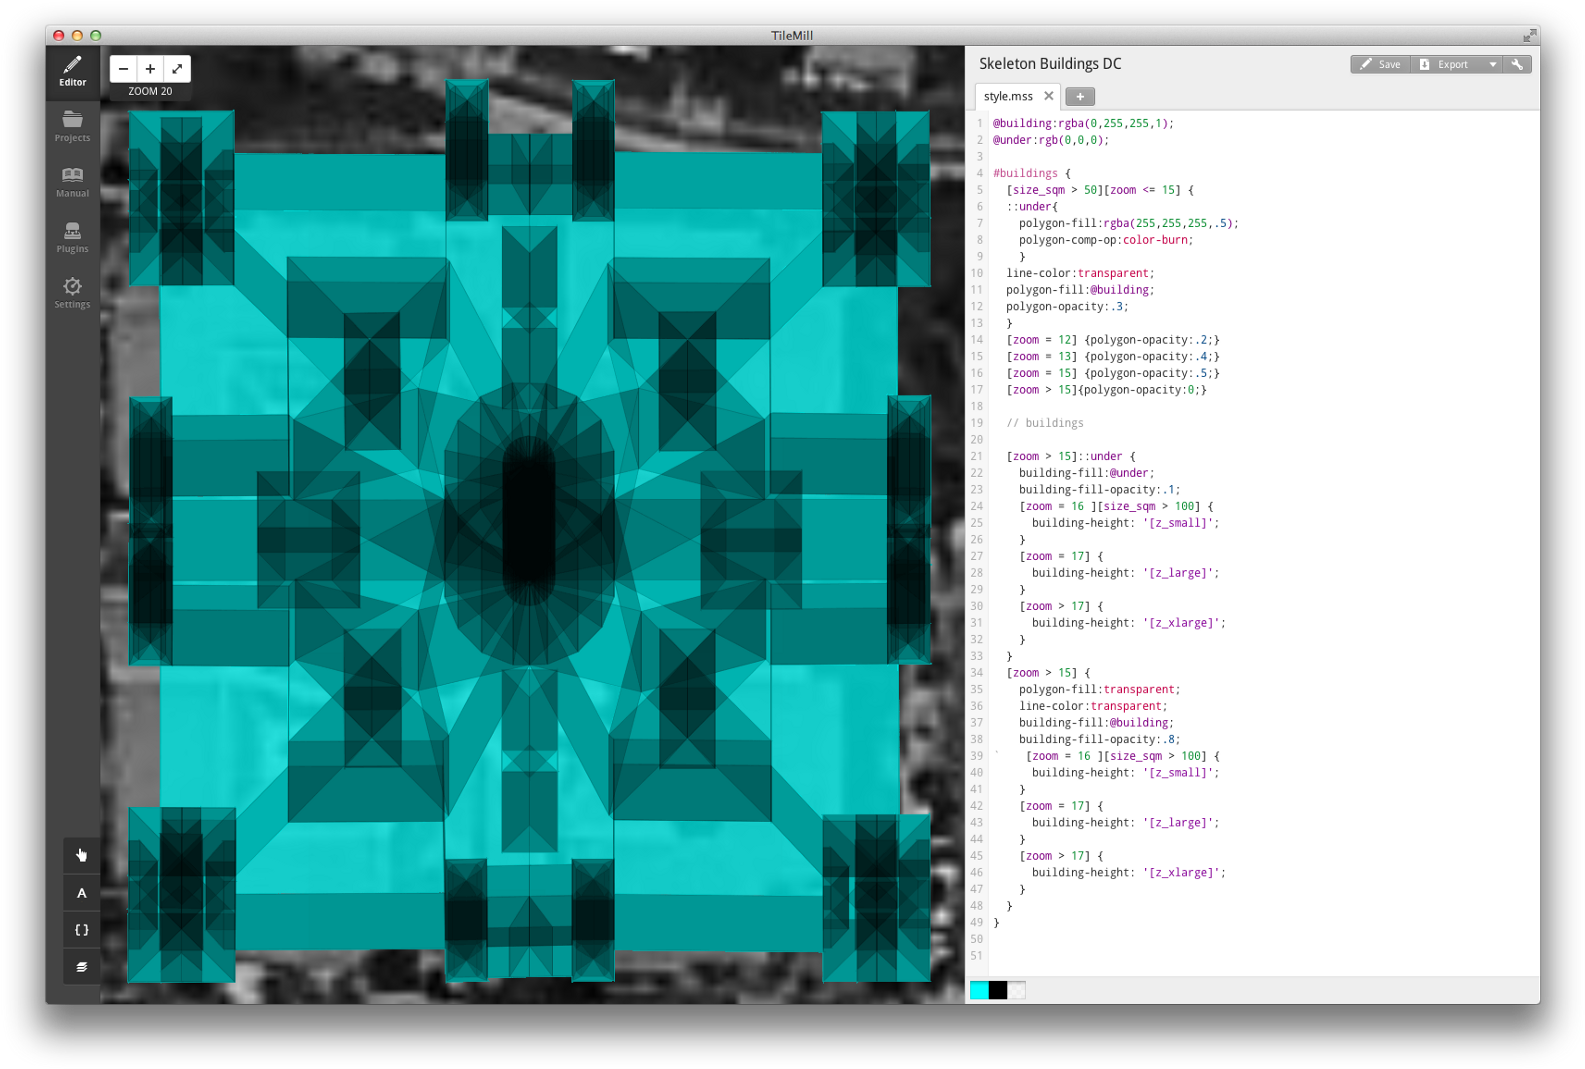Open the Manual from sidebar
This screenshot has height=1069, width=1585.
pyautogui.click(x=72, y=182)
